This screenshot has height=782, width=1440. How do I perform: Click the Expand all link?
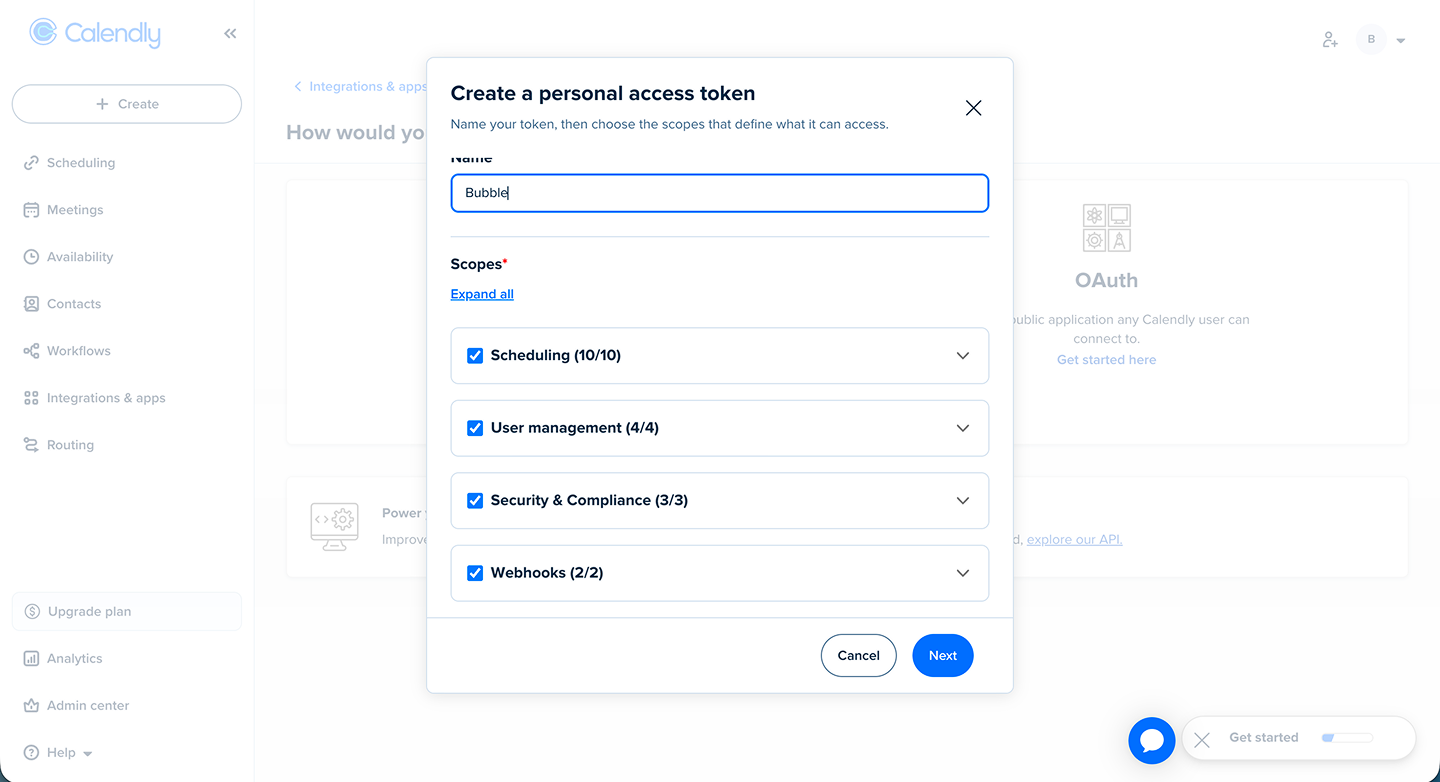482,294
